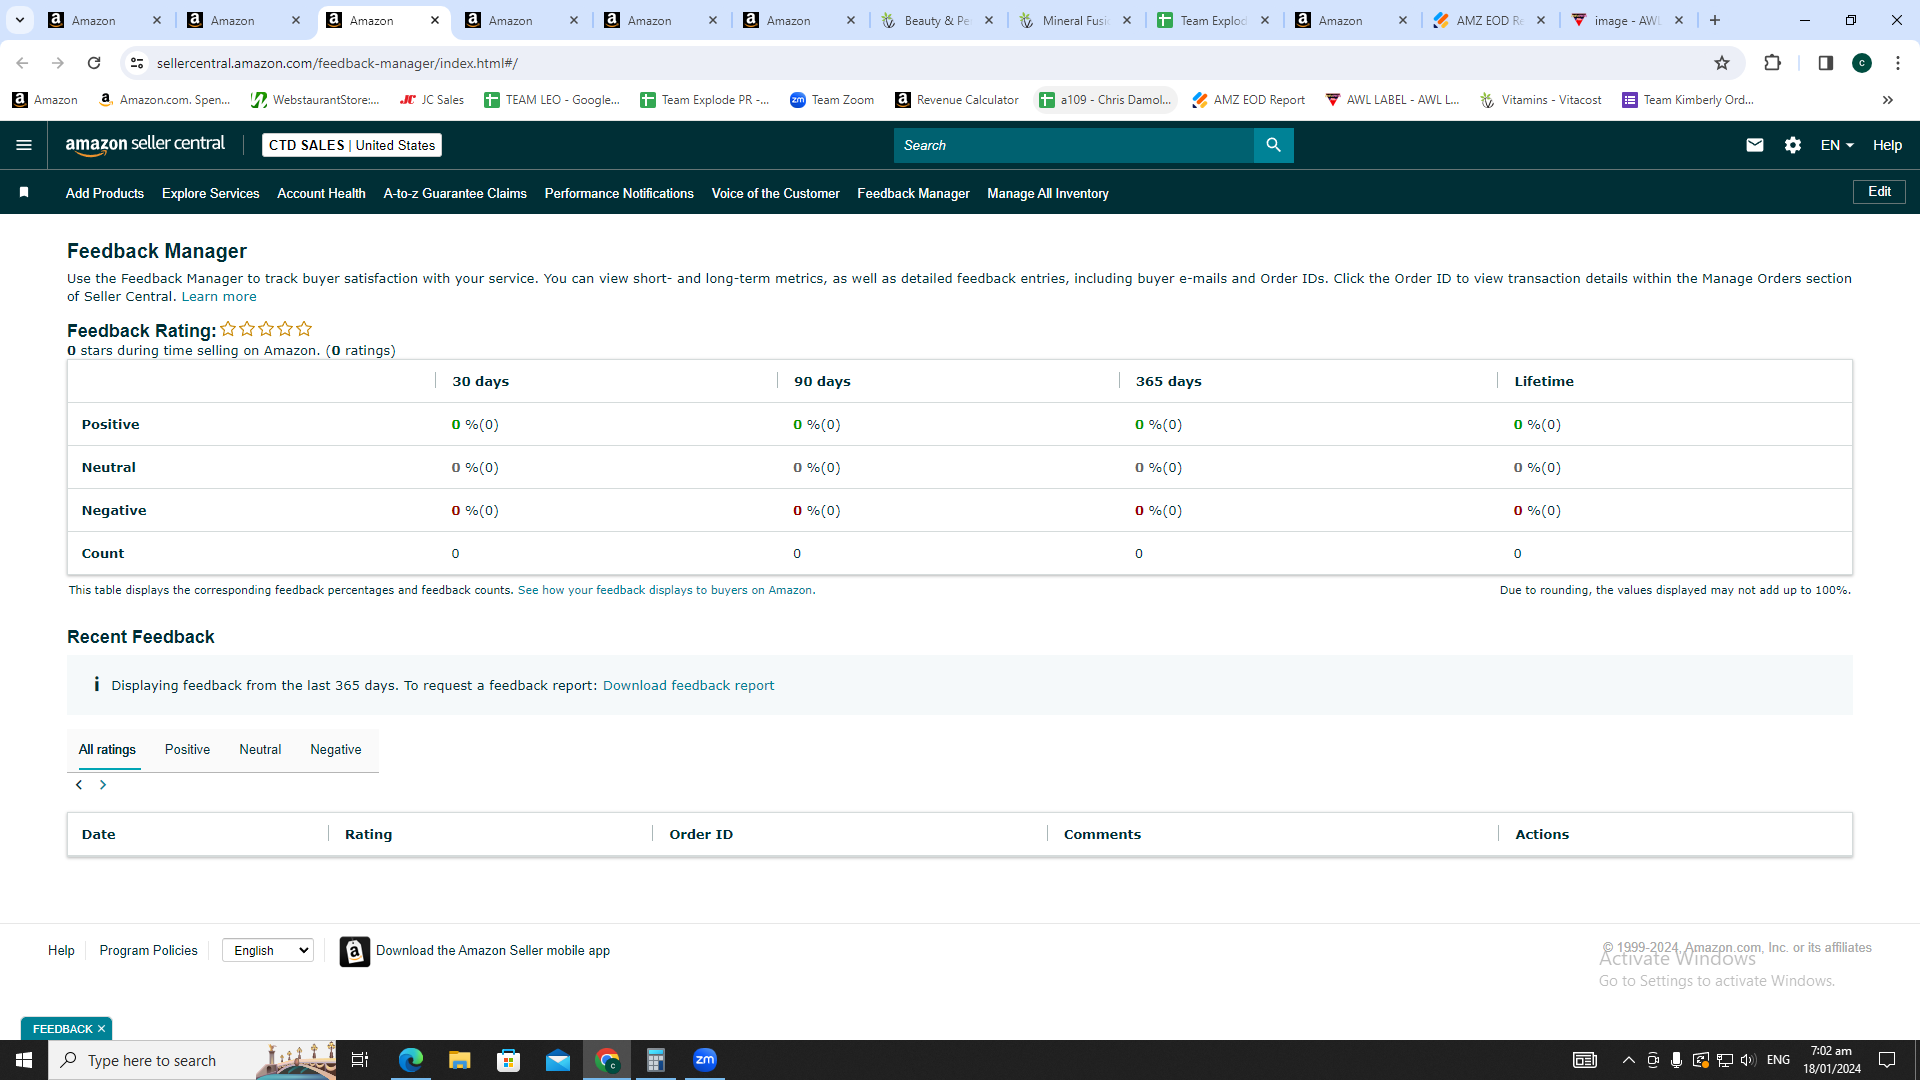Image resolution: width=1920 pixels, height=1080 pixels.
Task: Click the search magnifier button
Action: tap(1273, 145)
